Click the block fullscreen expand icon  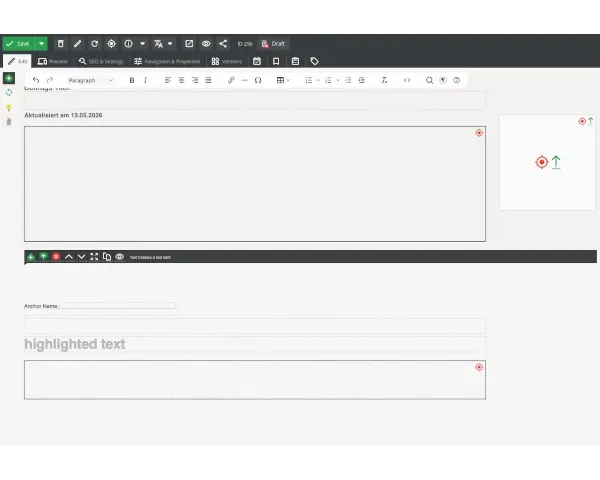[94, 256]
